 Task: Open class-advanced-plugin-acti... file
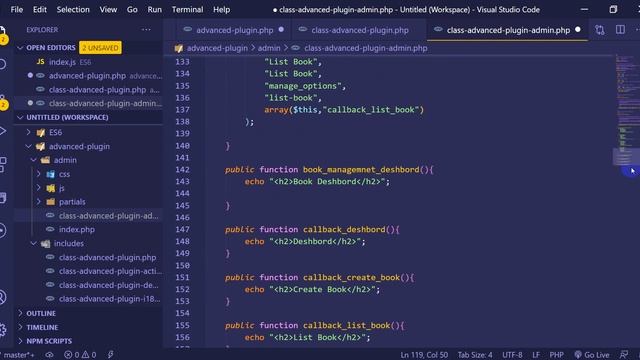click(89, 271)
